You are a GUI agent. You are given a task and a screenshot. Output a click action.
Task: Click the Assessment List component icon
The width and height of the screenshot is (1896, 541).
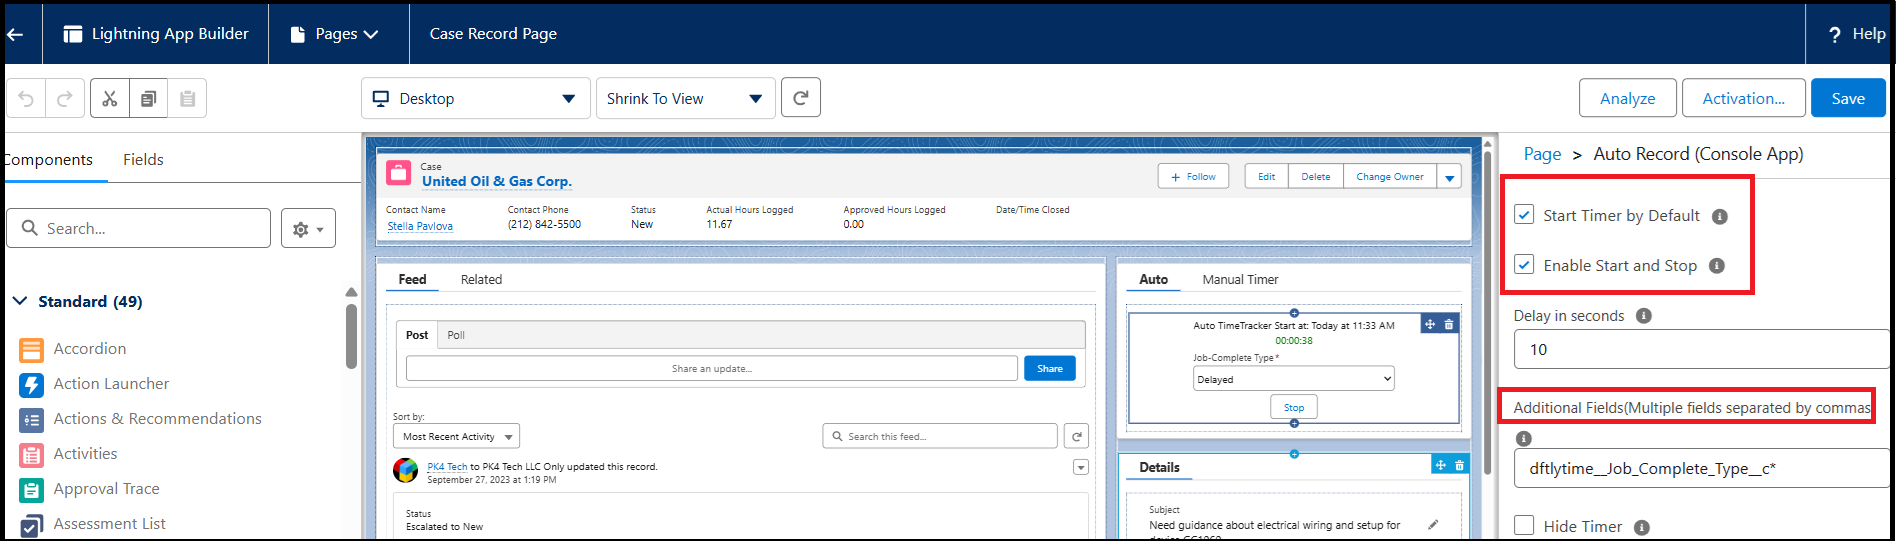(32, 524)
